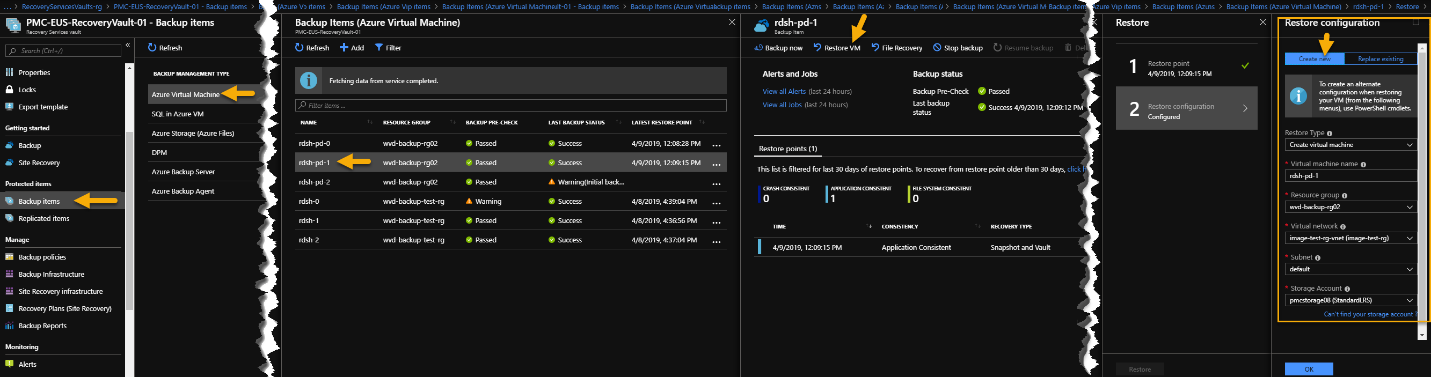This screenshot has height=377, width=1431.
Task: Click Can't find your storage account link
Action: (1369, 314)
